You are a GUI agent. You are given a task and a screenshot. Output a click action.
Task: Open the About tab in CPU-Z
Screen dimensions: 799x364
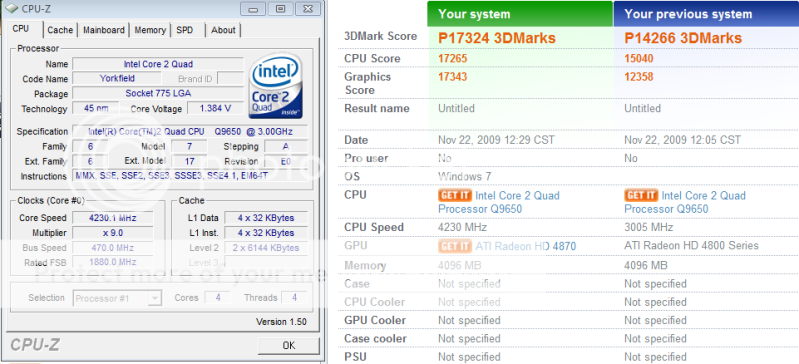click(223, 30)
